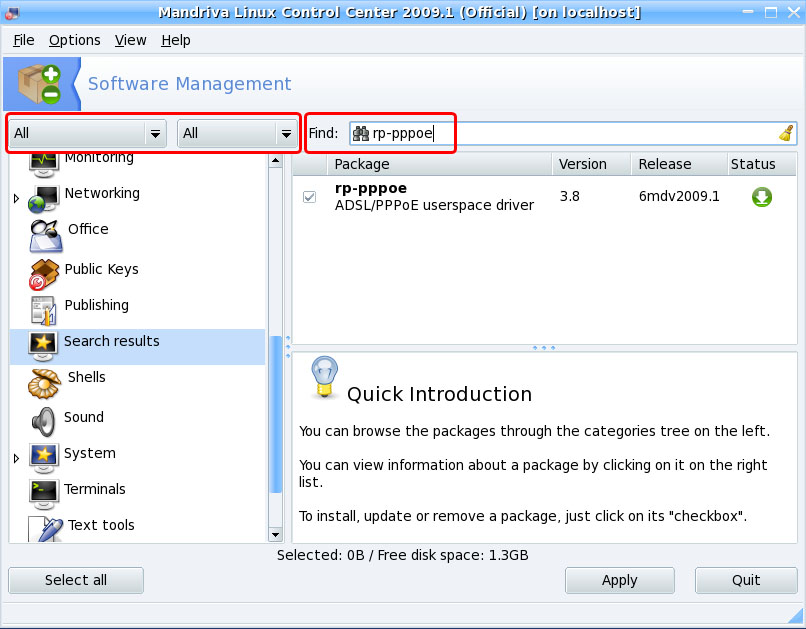Sort by the Status column header

point(762,164)
